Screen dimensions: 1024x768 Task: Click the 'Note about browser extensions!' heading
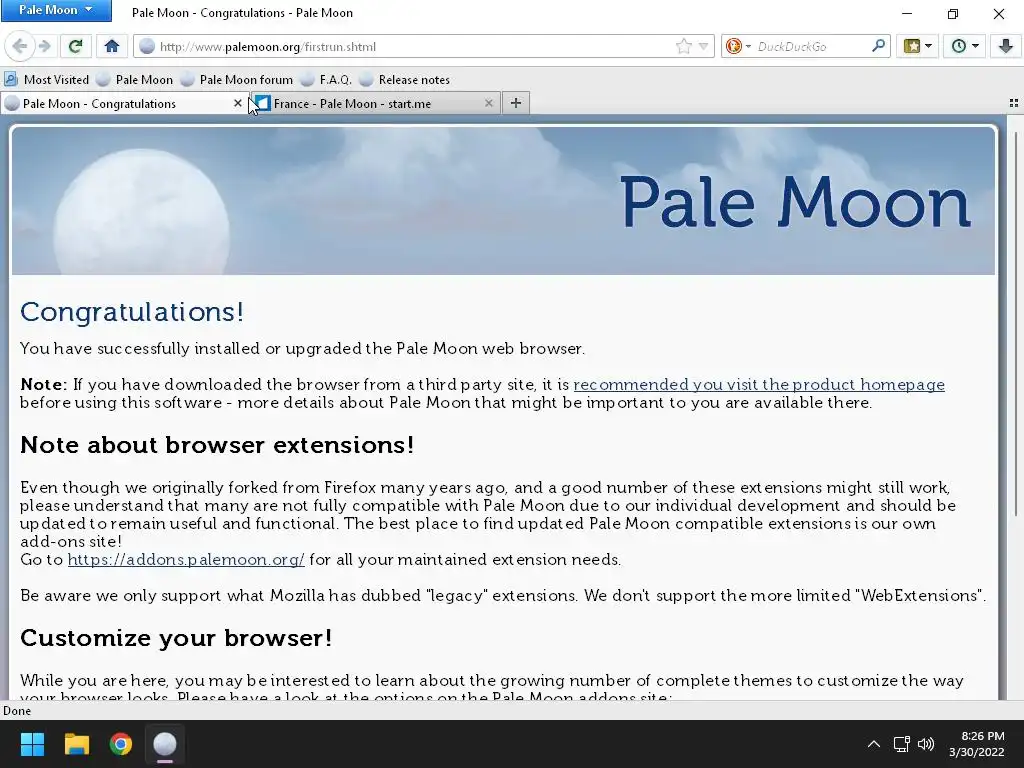[217, 445]
